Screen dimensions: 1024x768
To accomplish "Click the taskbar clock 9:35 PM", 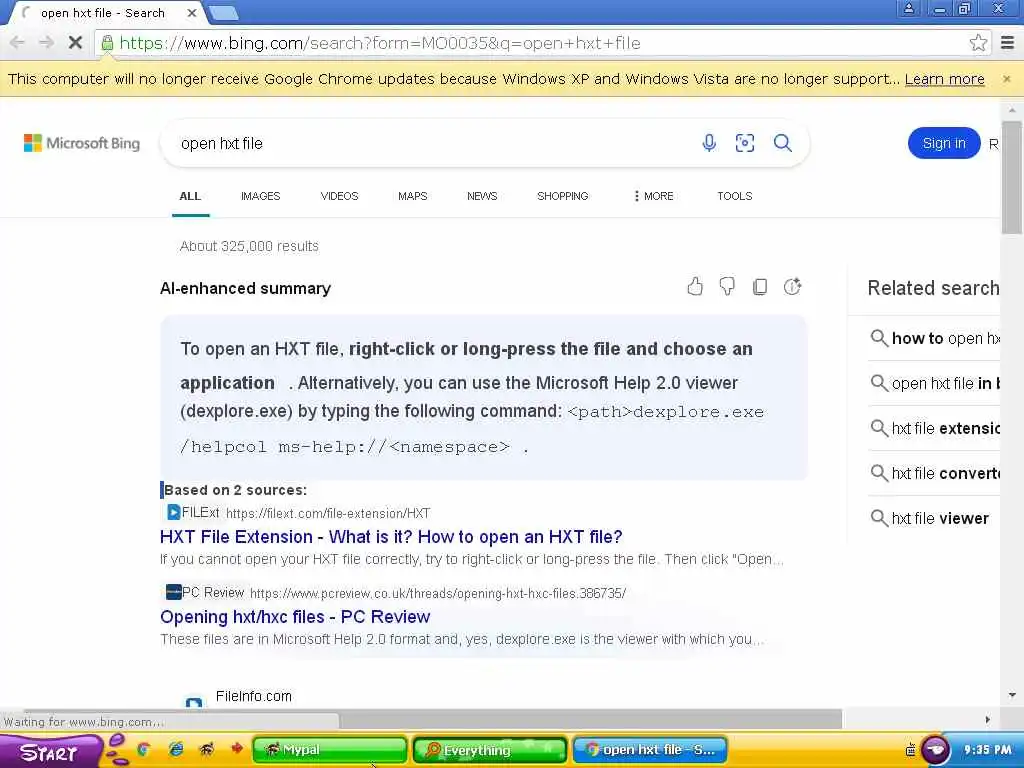I will click(987, 750).
